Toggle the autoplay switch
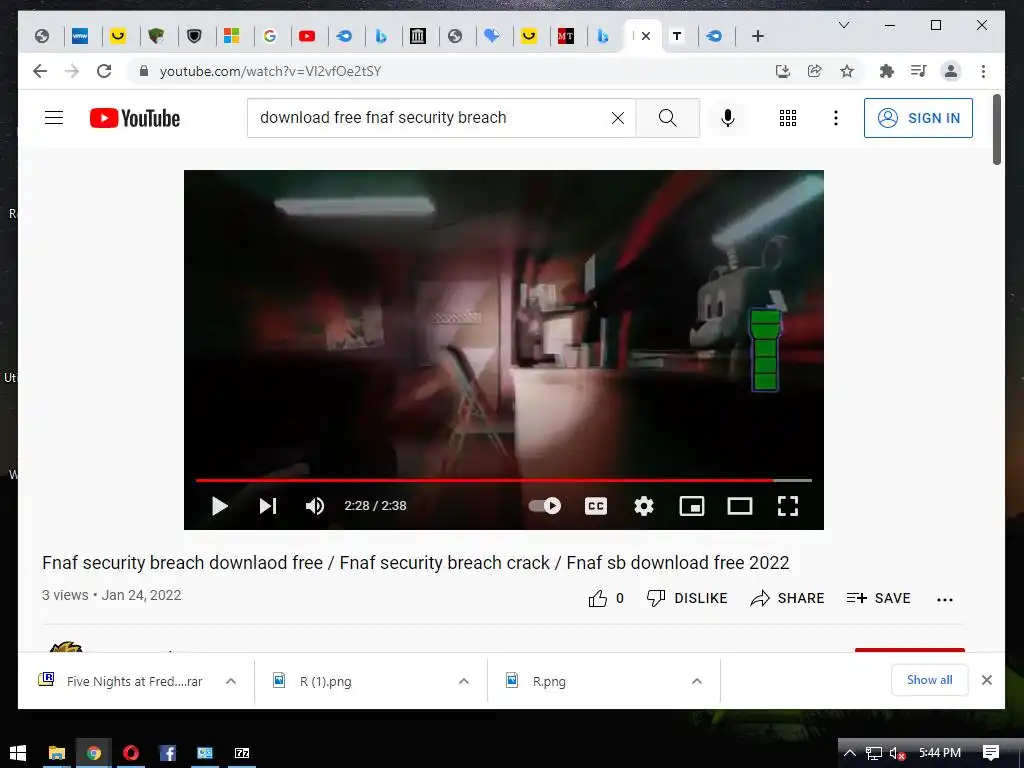 point(545,505)
